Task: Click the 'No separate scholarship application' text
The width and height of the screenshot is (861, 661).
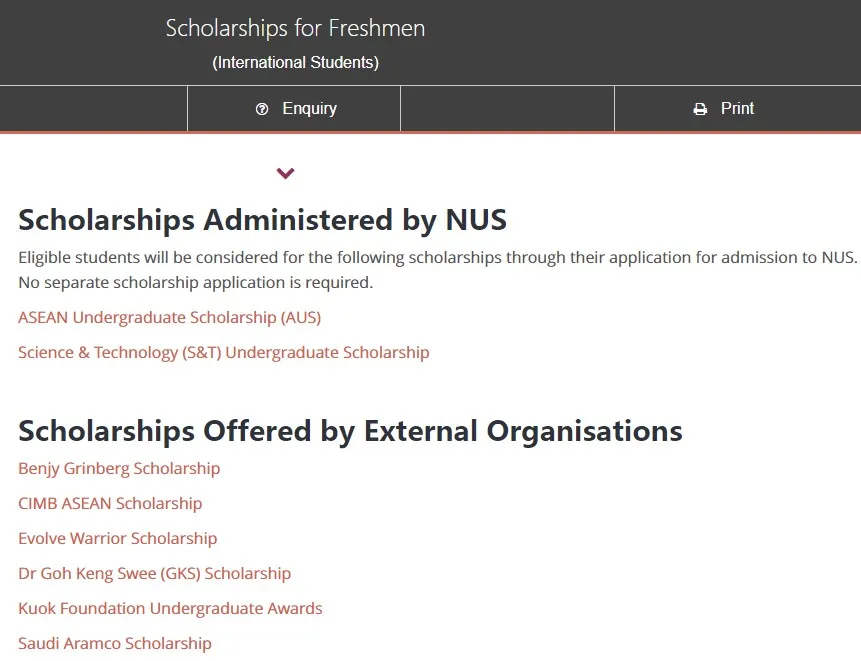Action: click(195, 282)
